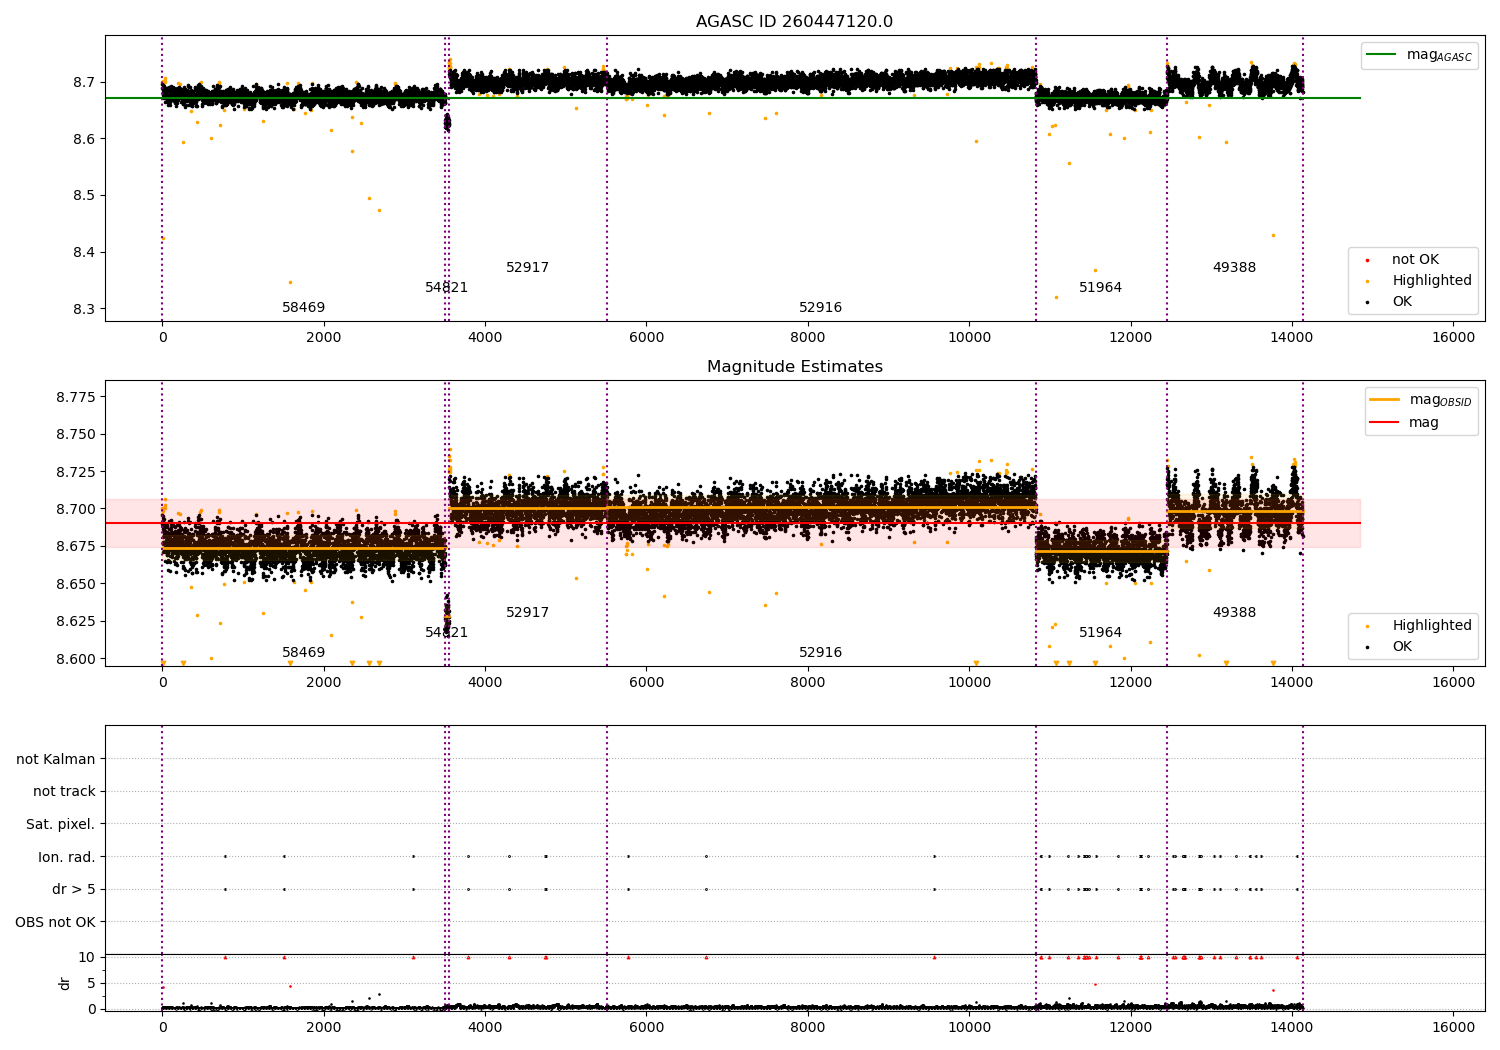
Task: Select the 'not OK' legend entry in top plot
Action: 1415,260
